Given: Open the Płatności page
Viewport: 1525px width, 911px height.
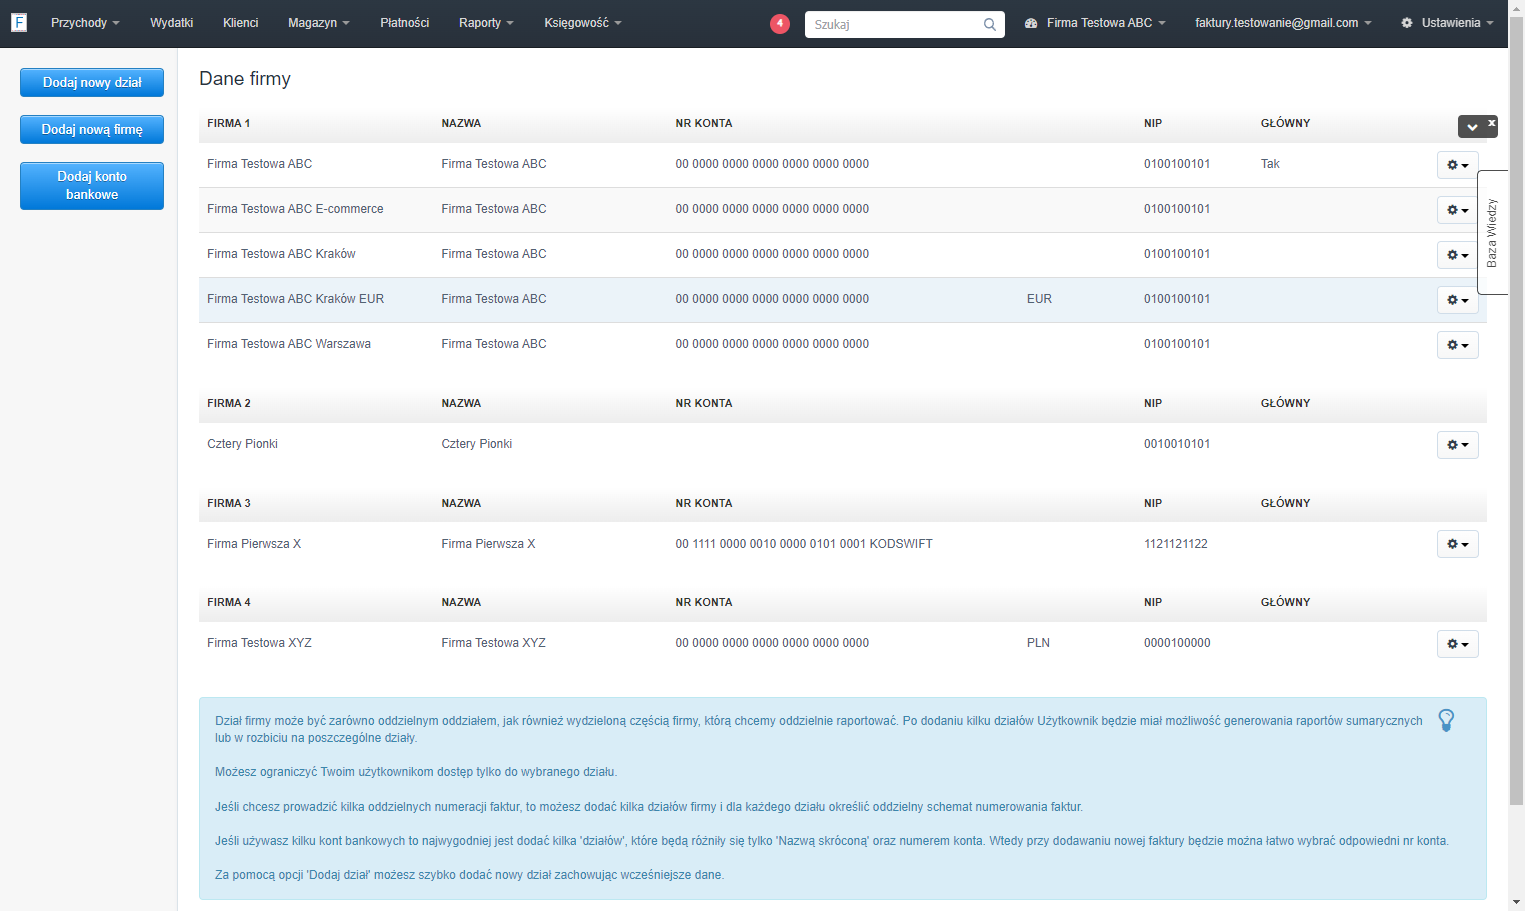Looking at the screenshot, I should [x=404, y=23].
